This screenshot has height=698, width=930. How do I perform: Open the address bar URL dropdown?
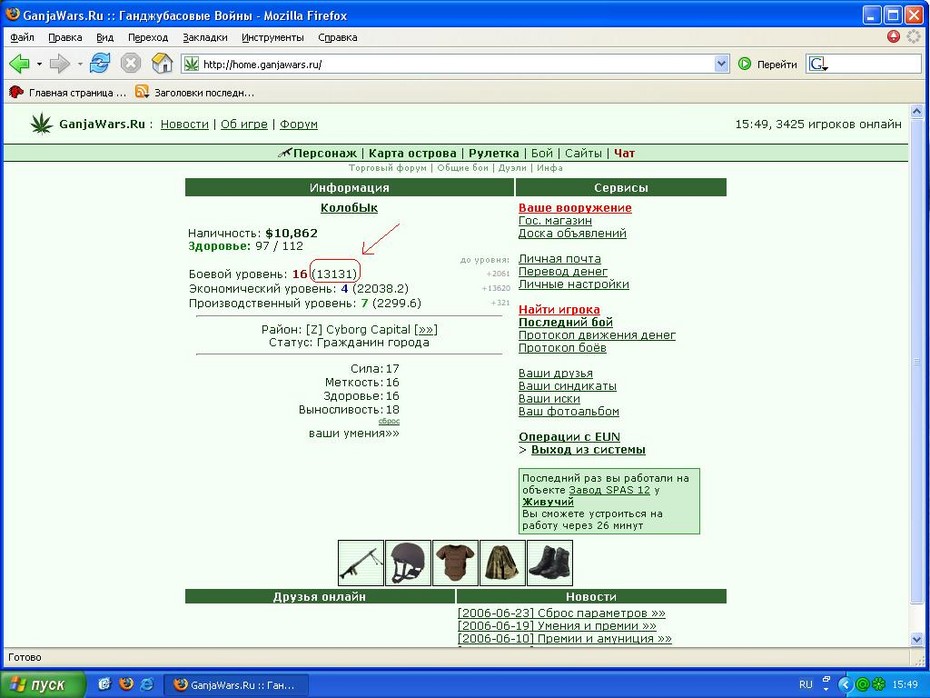click(x=721, y=63)
